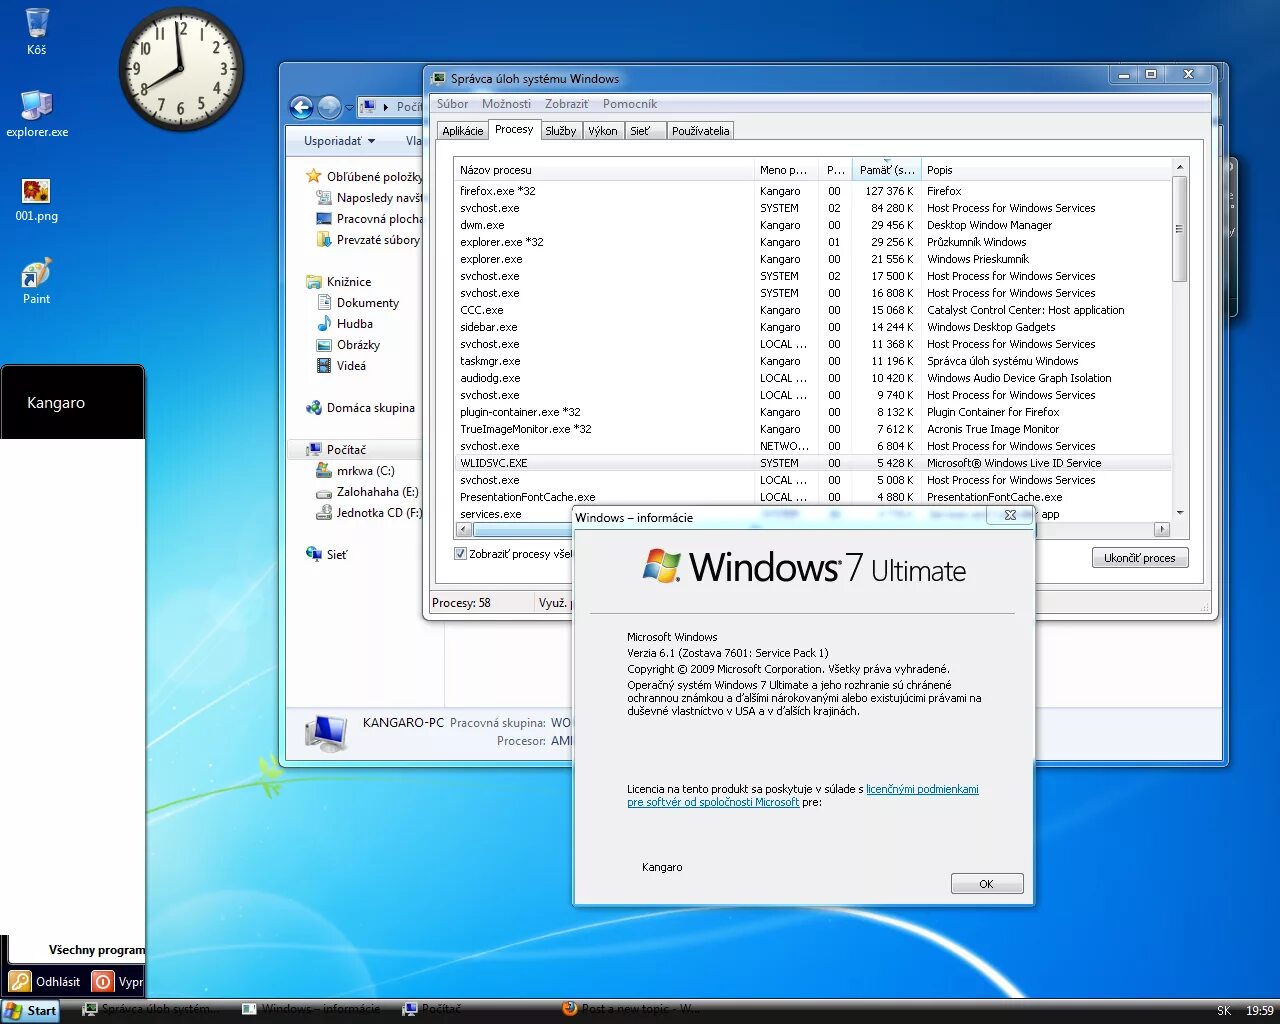Select the firefox.exe *32 process row
Image resolution: width=1280 pixels, height=1024 pixels.
(x=812, y=191)
